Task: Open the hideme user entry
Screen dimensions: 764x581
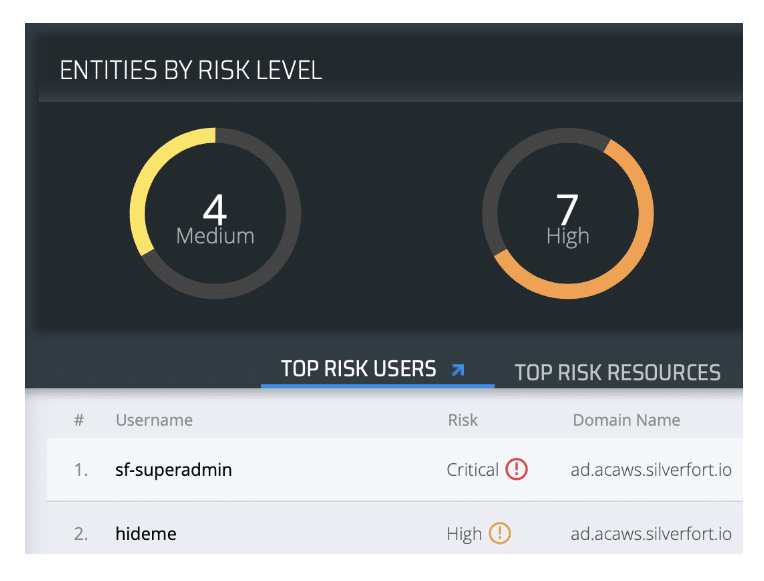Action: pyautogui.click(x=146, y=534)
